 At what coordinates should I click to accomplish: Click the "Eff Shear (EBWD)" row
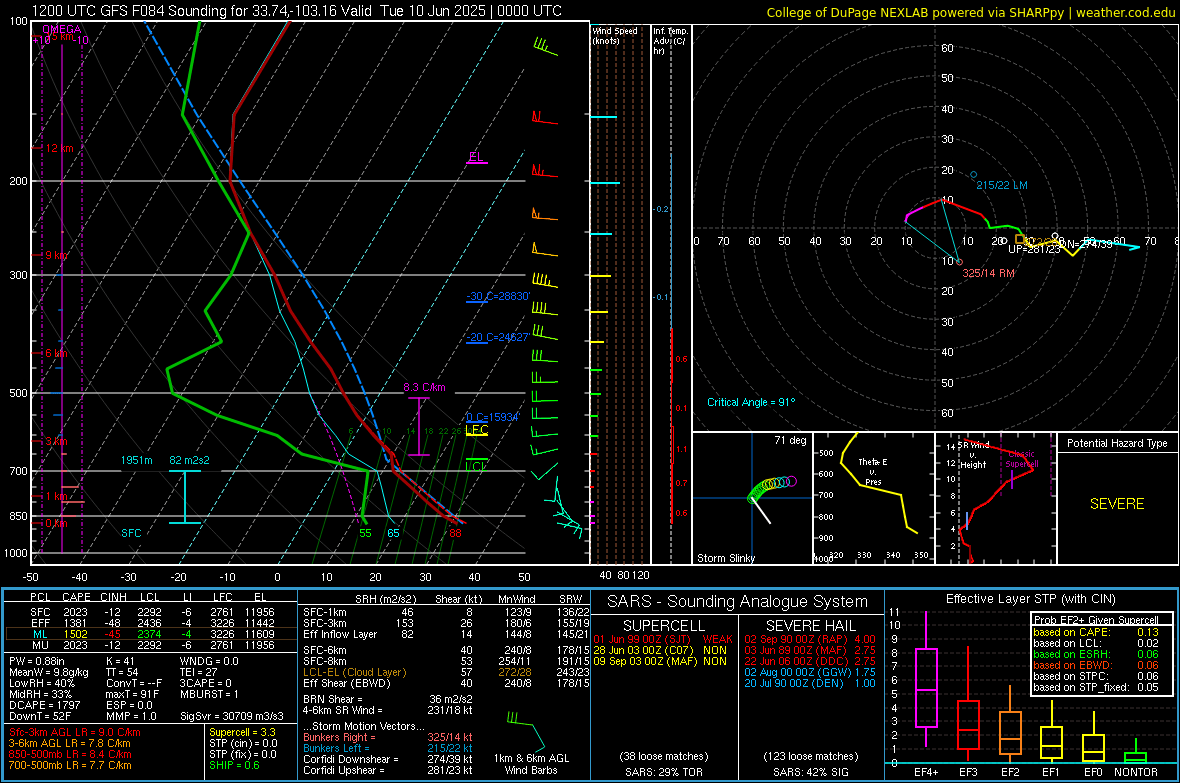[446, 684]
